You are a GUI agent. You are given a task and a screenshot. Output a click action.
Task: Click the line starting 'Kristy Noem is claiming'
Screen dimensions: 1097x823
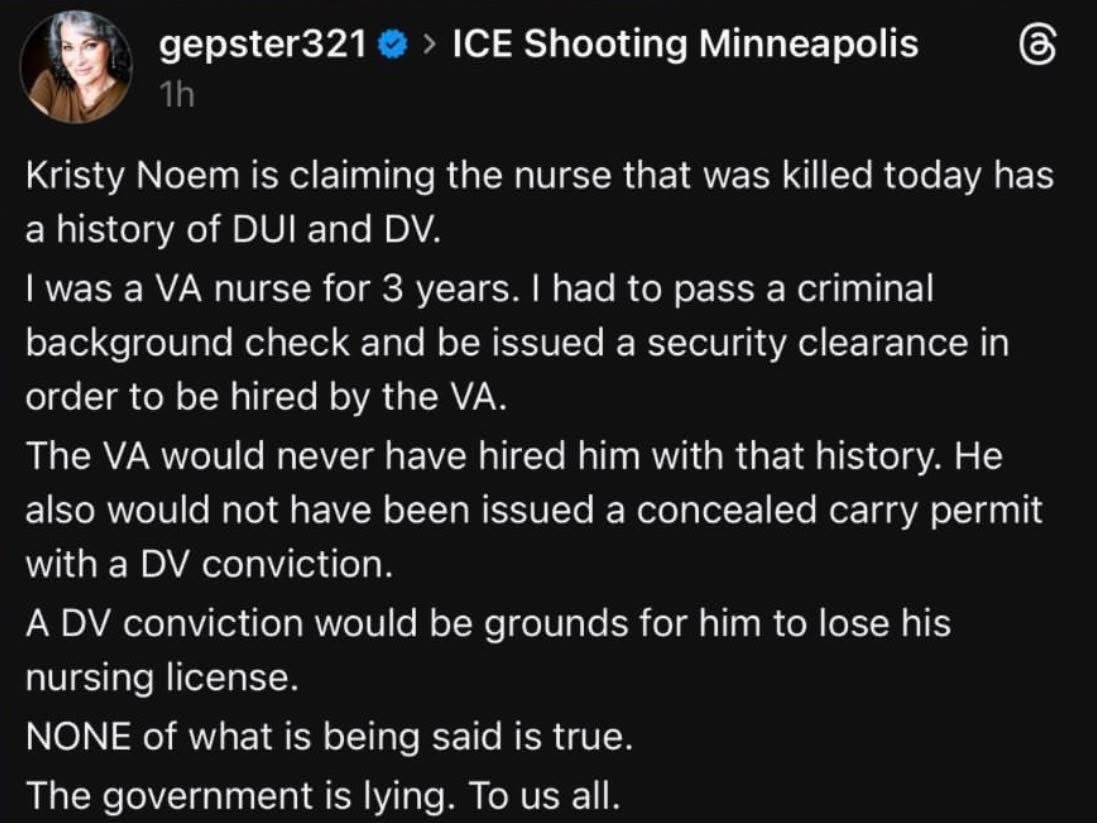click(x=540, y=177)
